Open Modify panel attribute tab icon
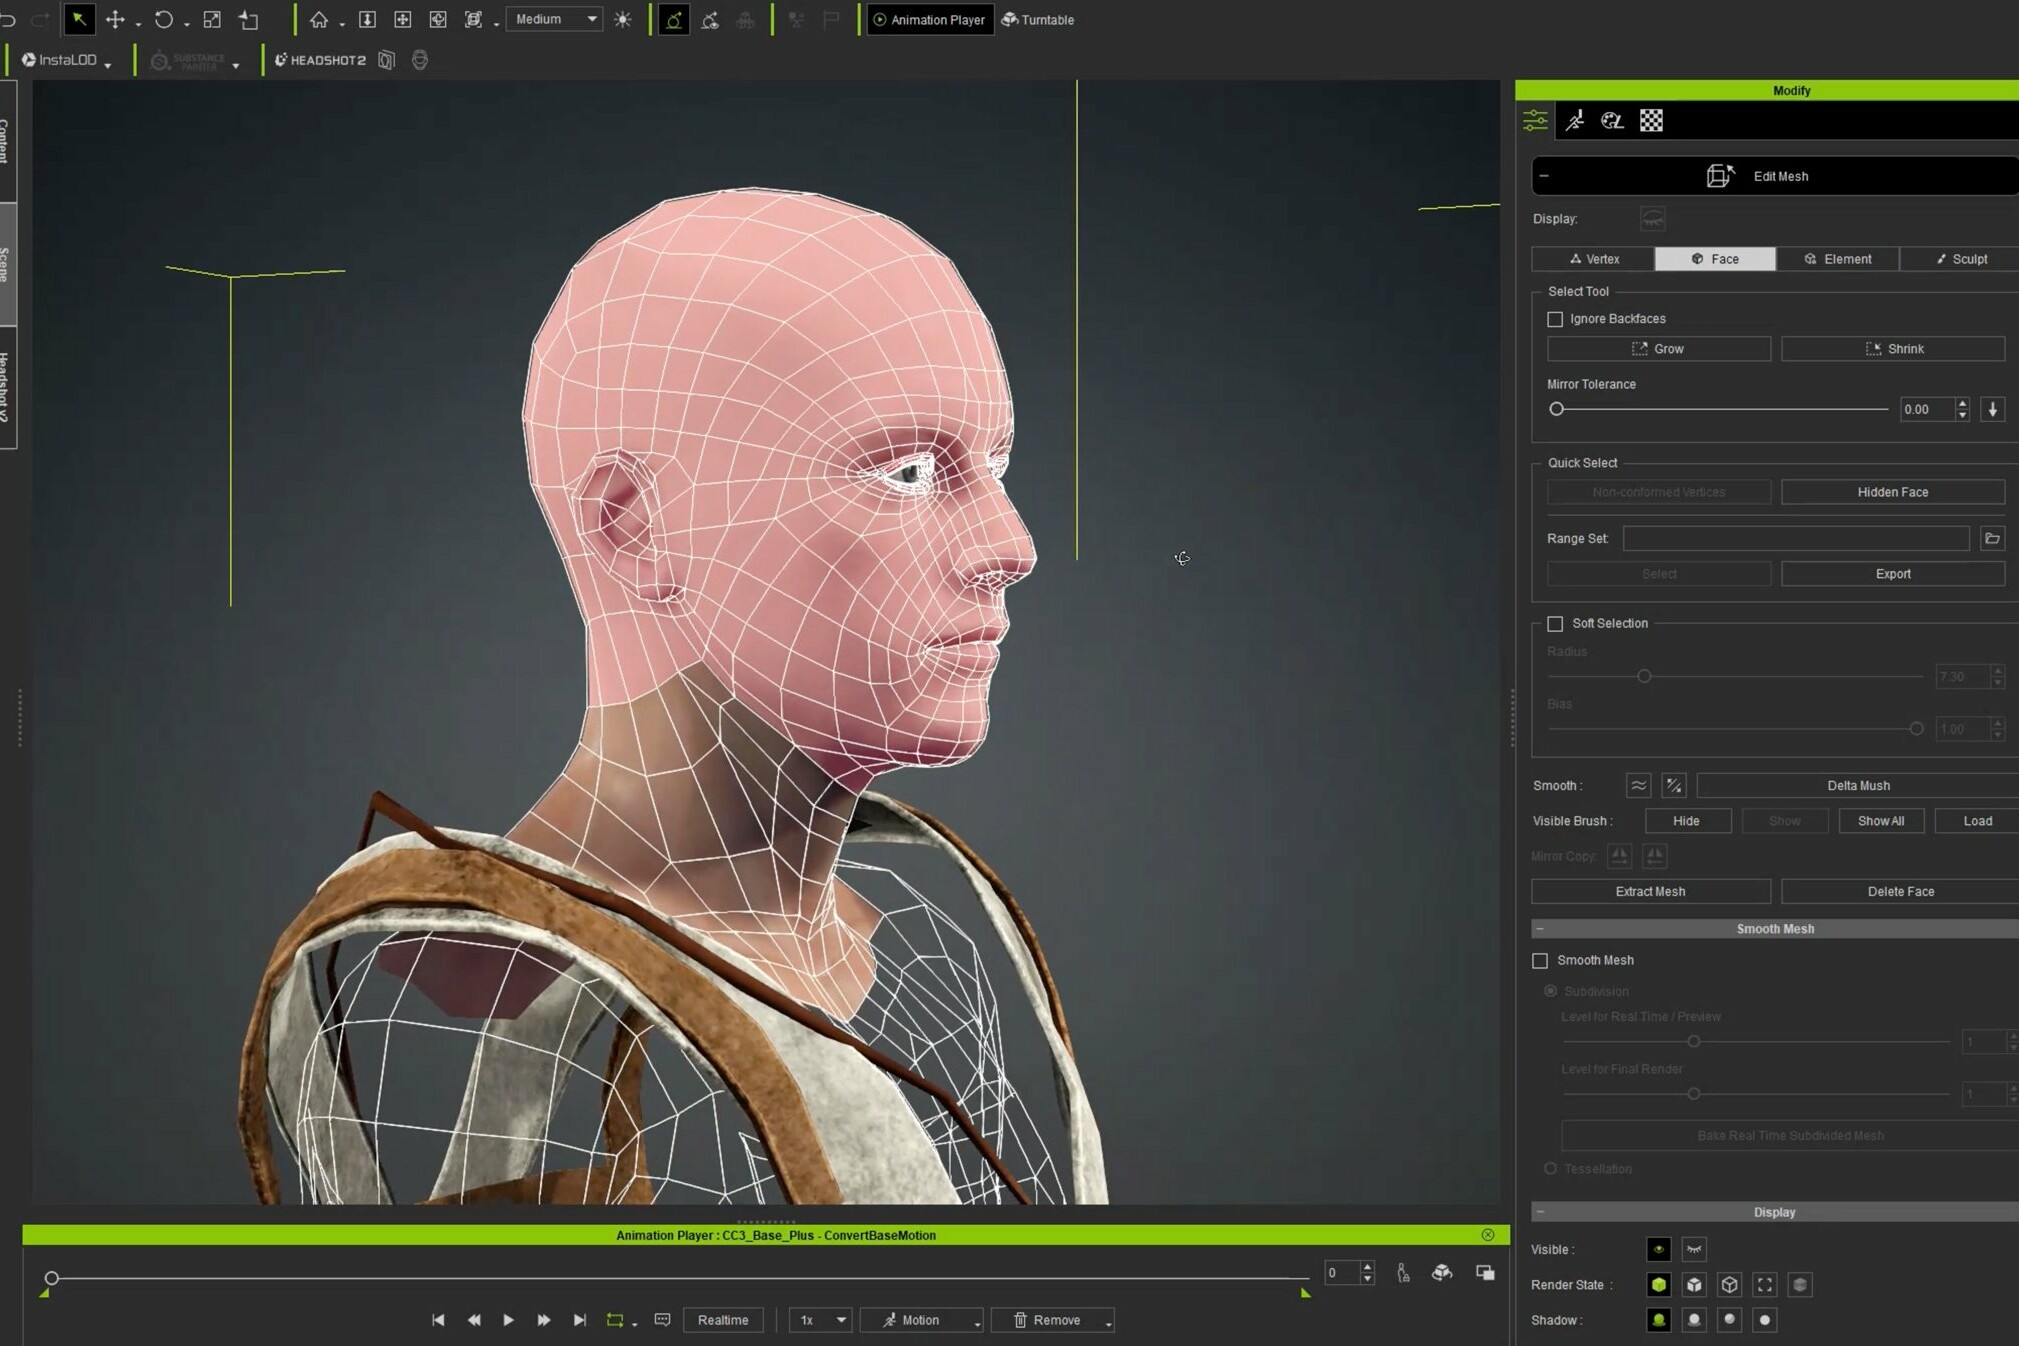Screen dimensions: 2019x1346 point(1535,120)
